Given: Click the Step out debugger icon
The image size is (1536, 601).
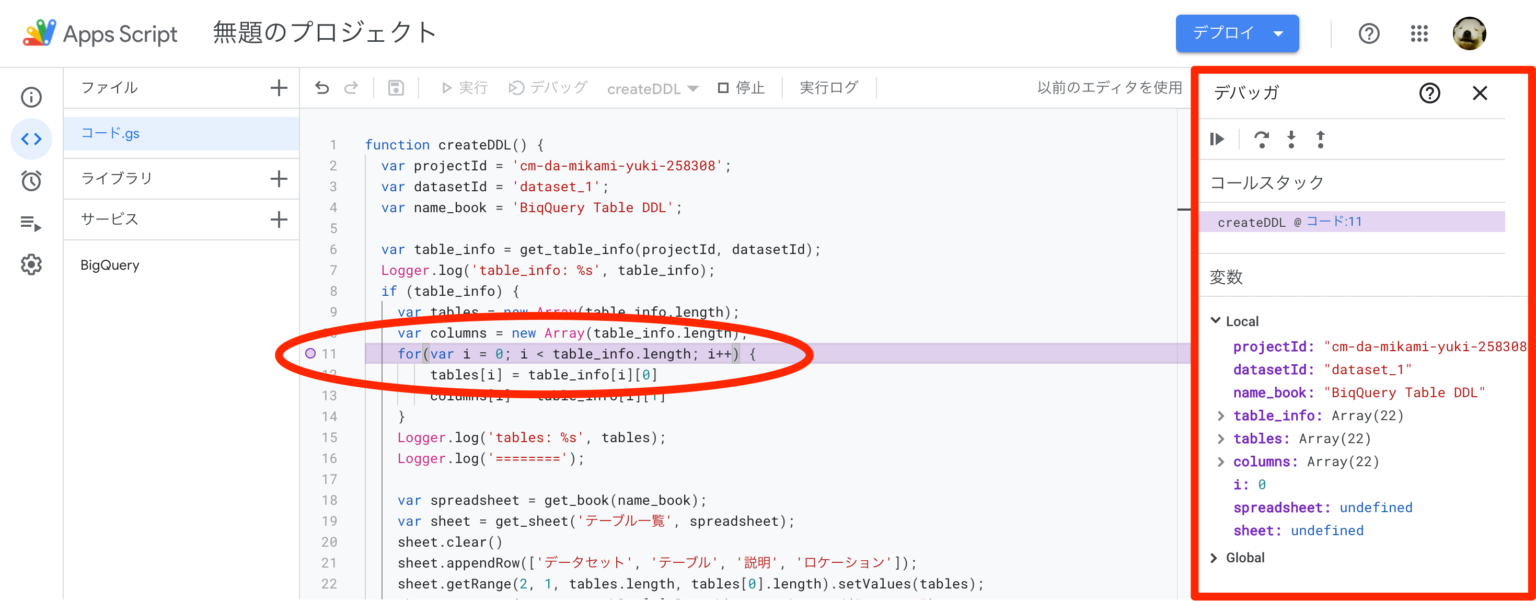Looking at the screenshot, I should (1320, 139).
